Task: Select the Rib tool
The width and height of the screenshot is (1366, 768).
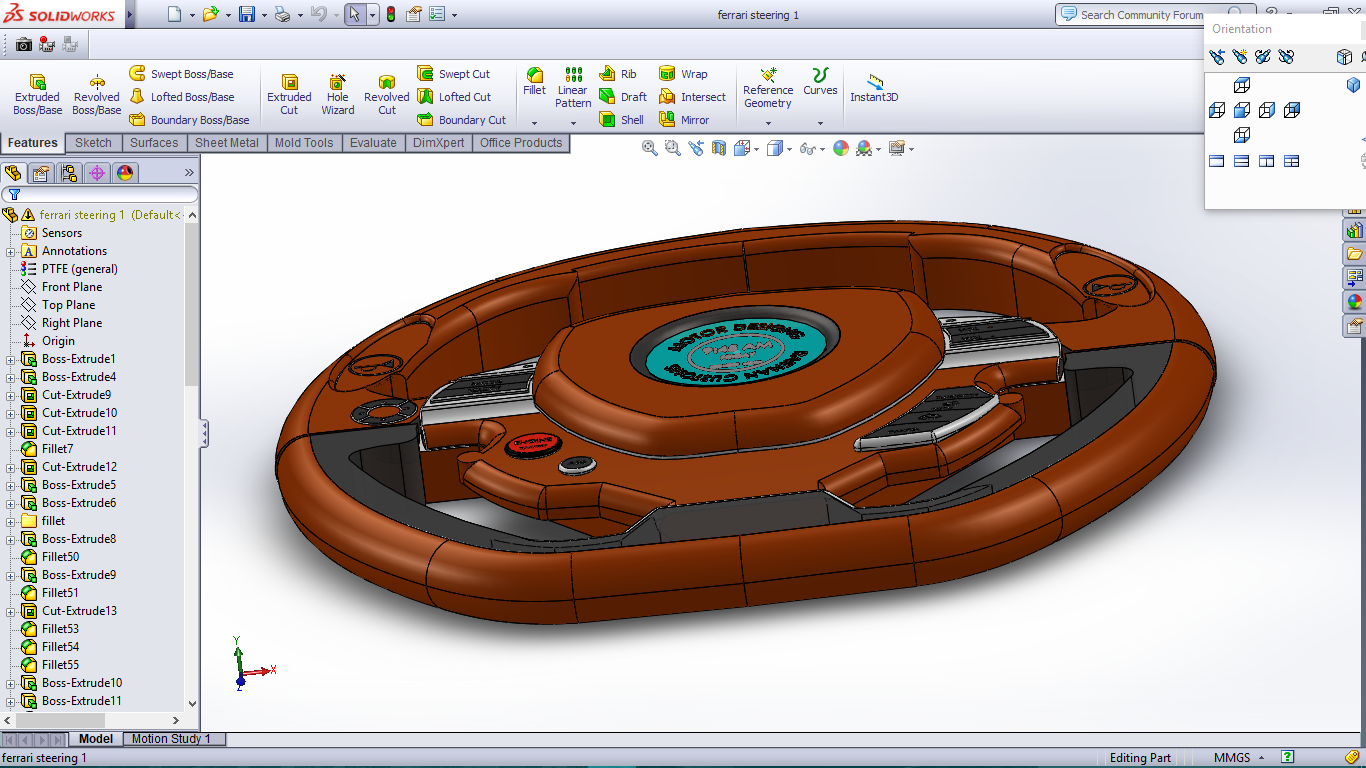Action: coord(618,74)
